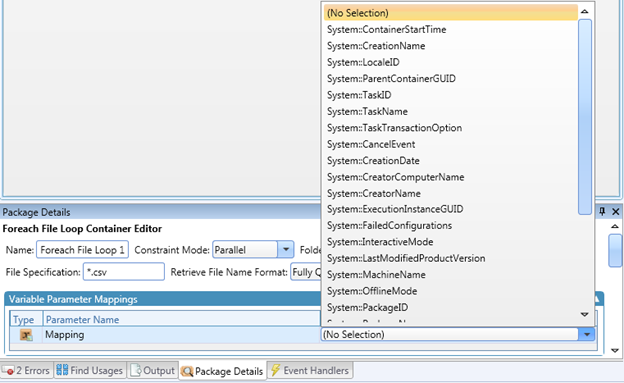Click the Errors tab red icon
The height and width of the screenshot is (383, 624).
[x=8, y=371]
